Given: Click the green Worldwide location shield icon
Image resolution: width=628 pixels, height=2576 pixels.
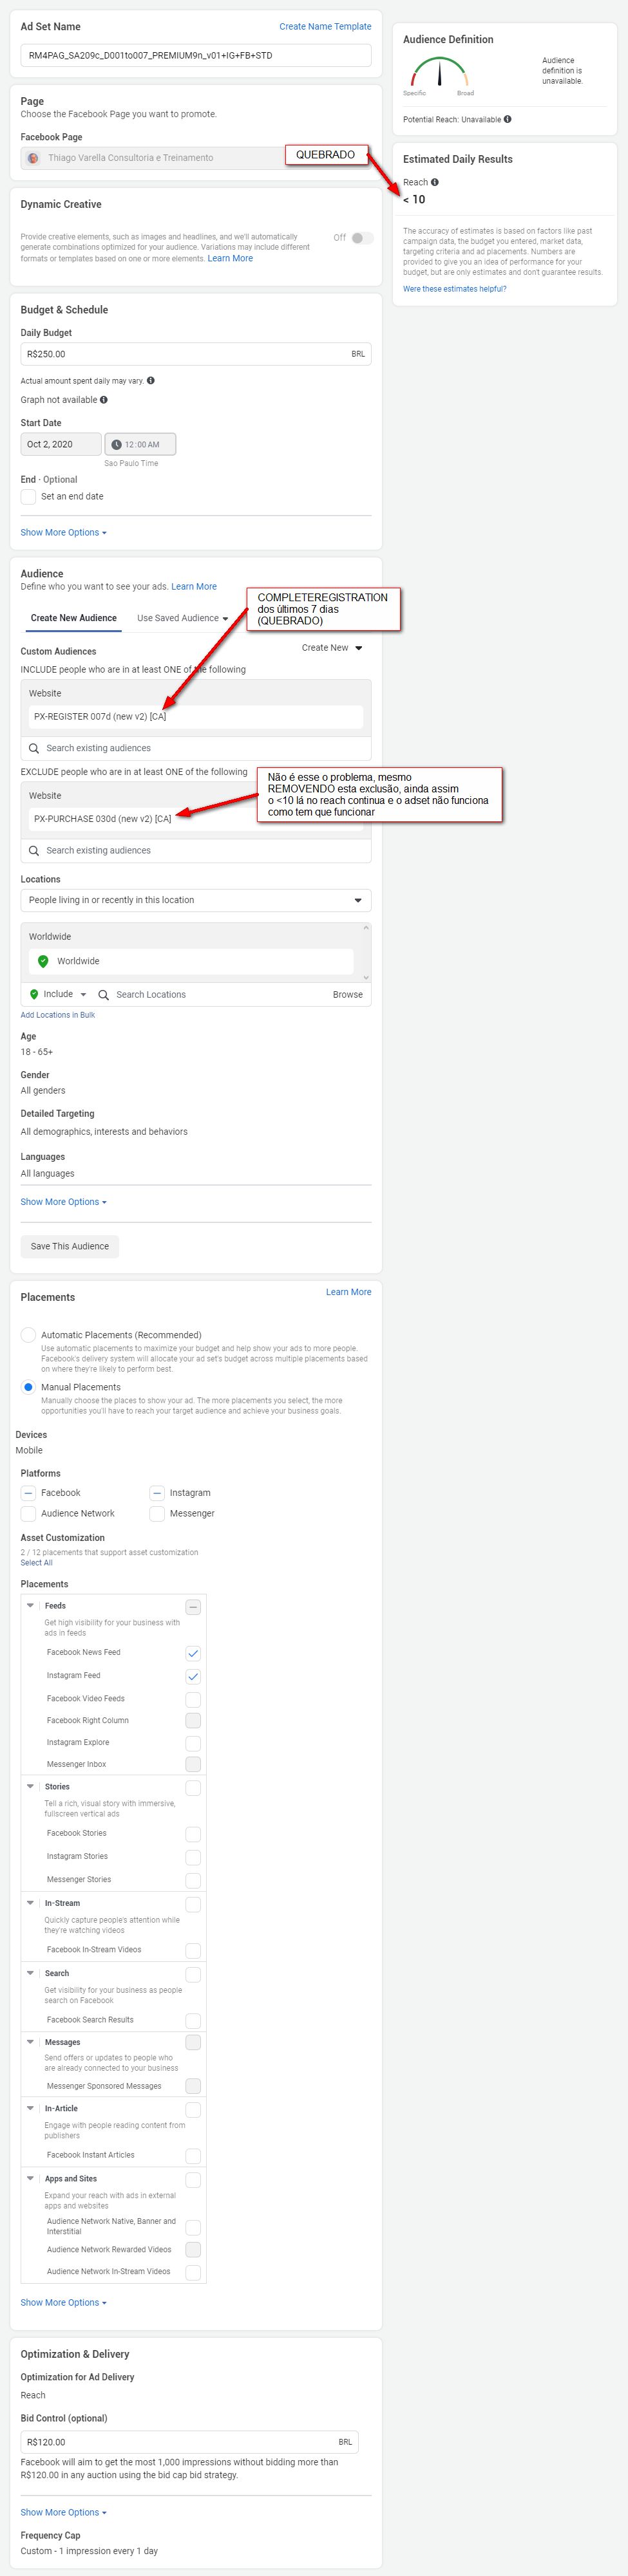Looking at the screenshot, I should point(43,961).
